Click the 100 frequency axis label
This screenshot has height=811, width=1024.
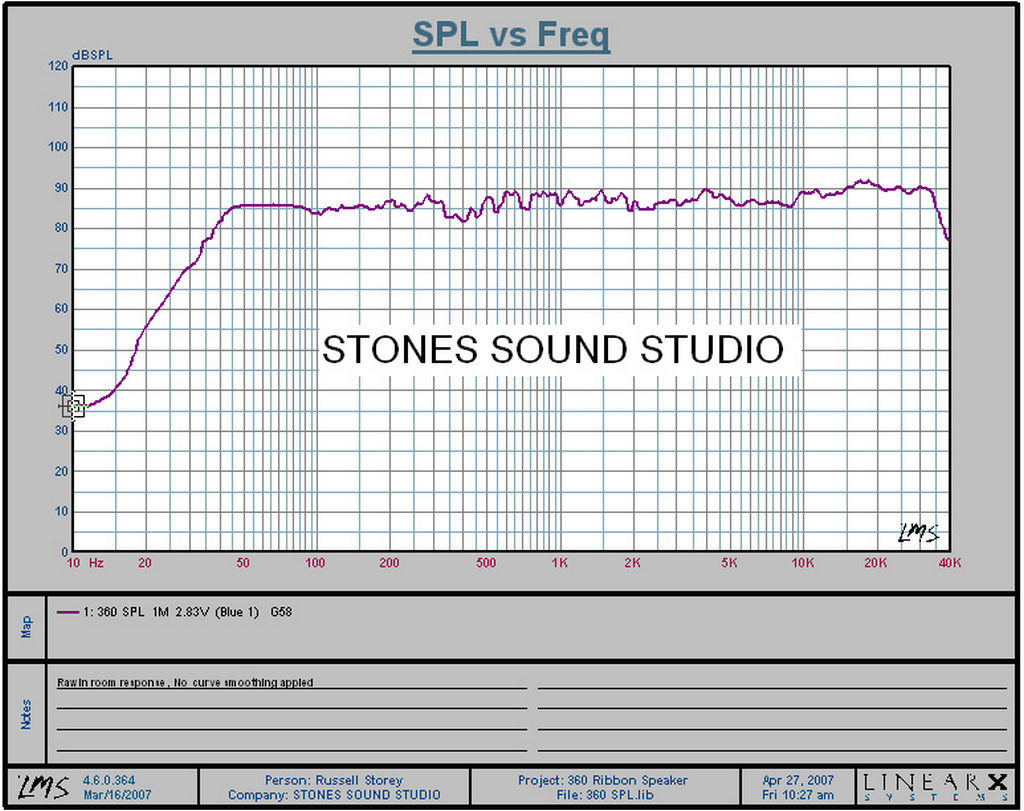click(315, 563)
